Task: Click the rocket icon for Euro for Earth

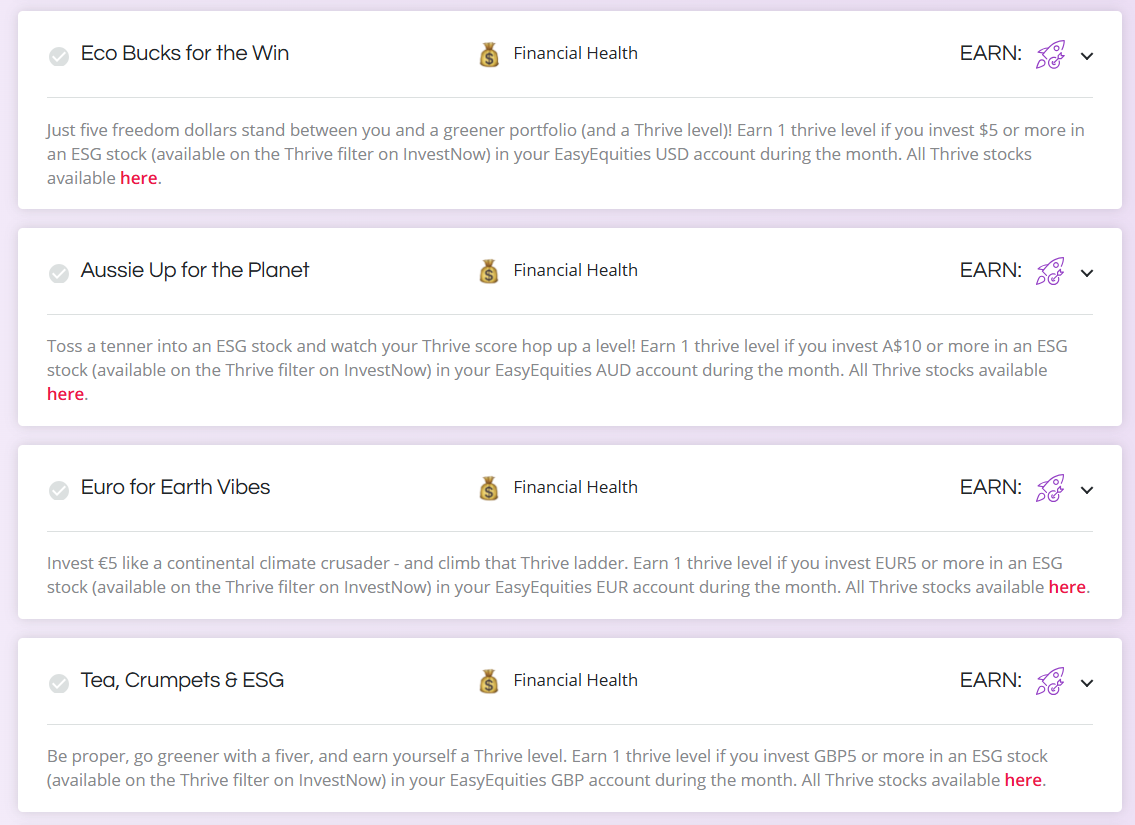Action: 1050,488
